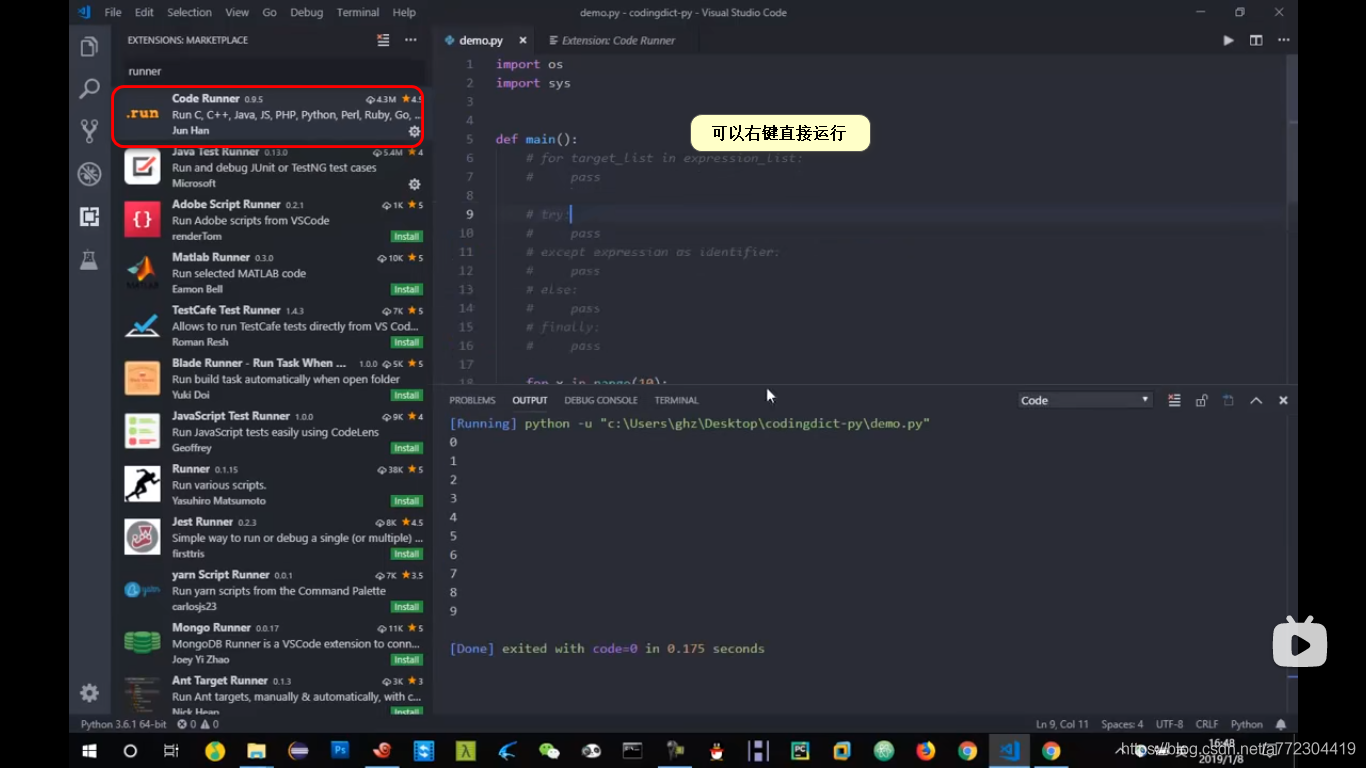Open the Explorer view in activity bar
The image size is (1366, 768).
click(x=90, y=46)
